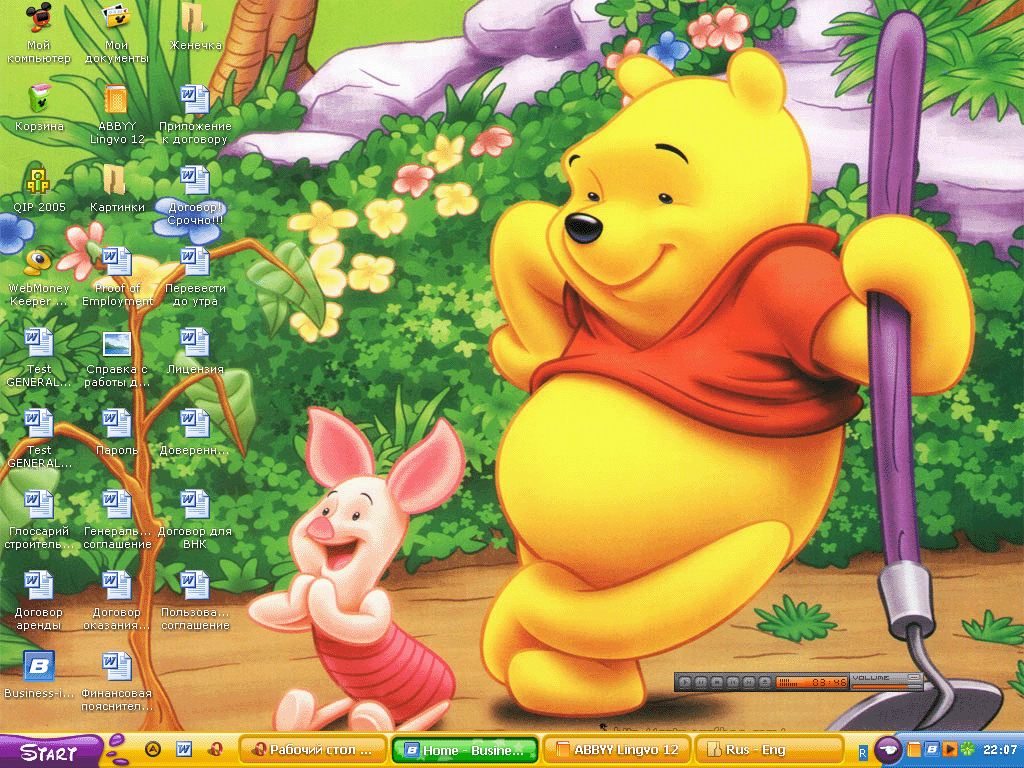Click the Winamp quick launch icon
The width and height of the screenshot is (1024, 768).
[153, 749]
